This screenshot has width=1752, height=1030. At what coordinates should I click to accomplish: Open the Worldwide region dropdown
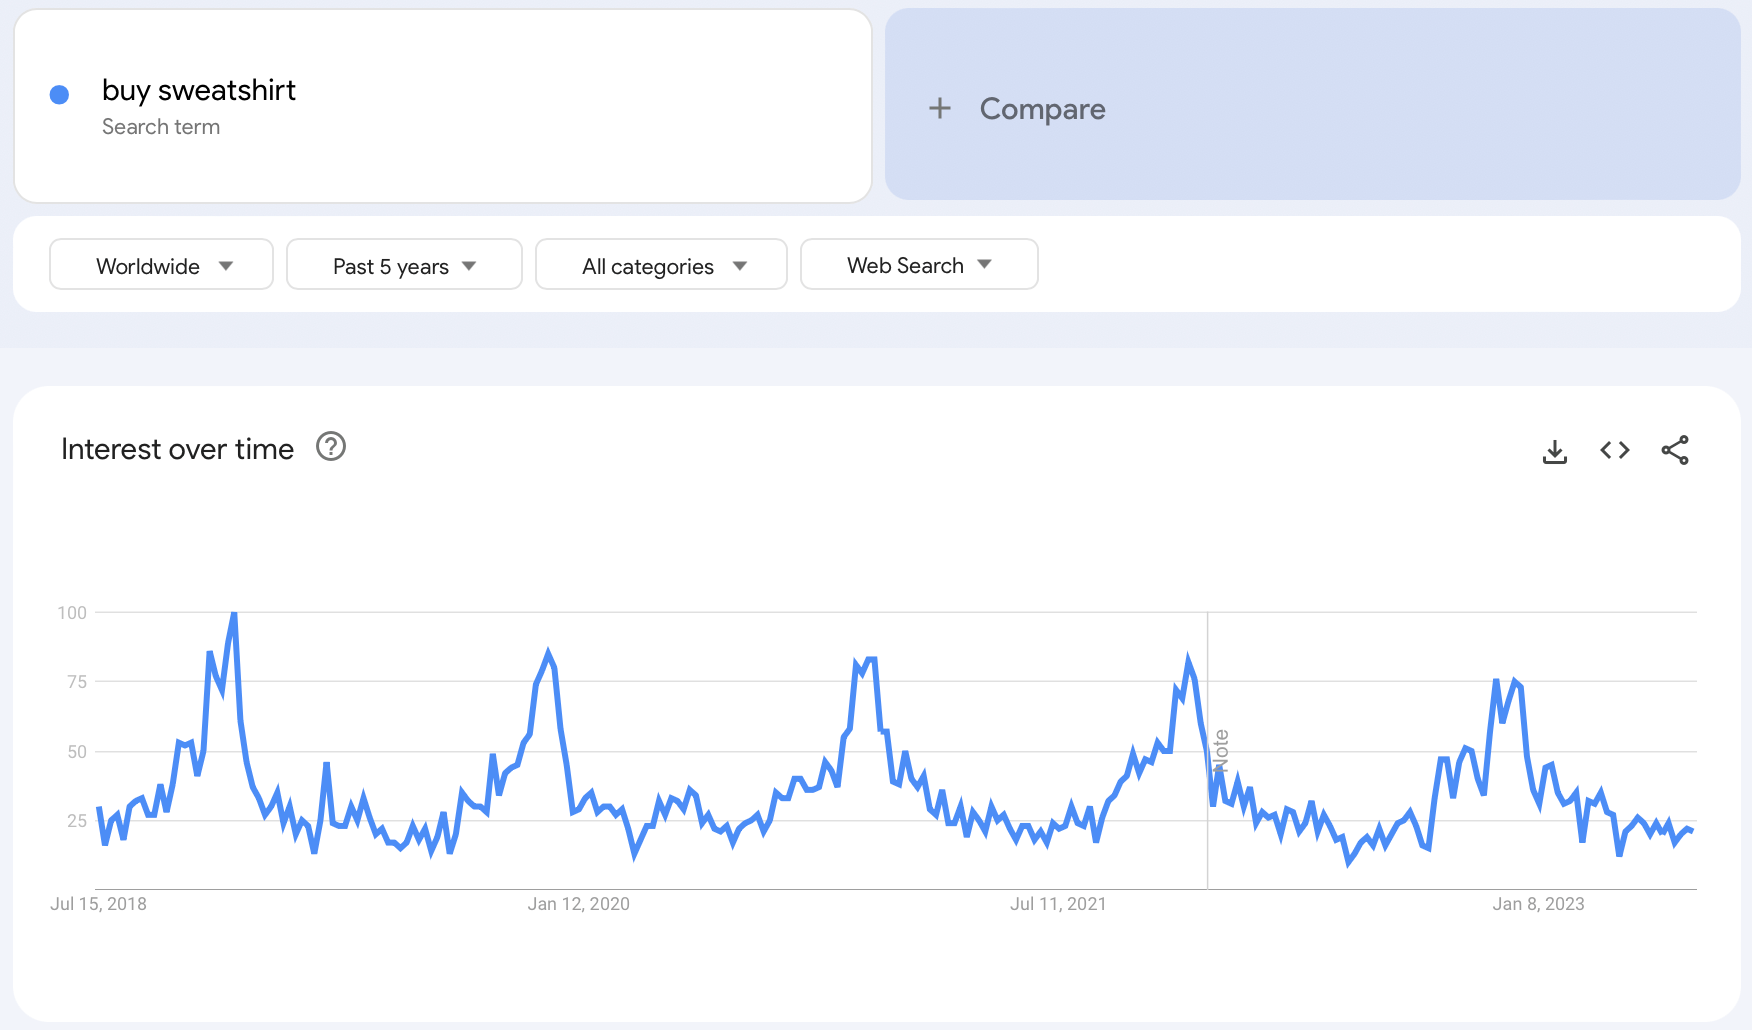click(x=161, y=265)
